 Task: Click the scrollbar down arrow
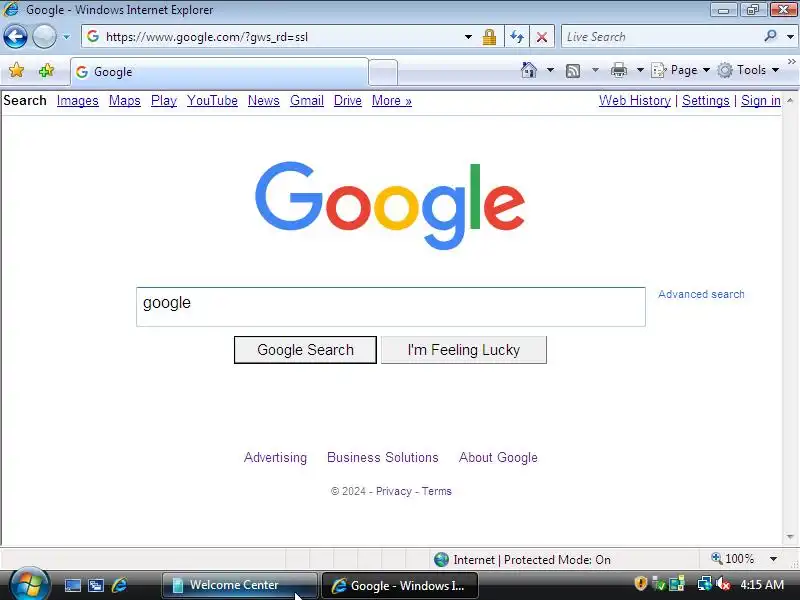click(x=790, y=537)
